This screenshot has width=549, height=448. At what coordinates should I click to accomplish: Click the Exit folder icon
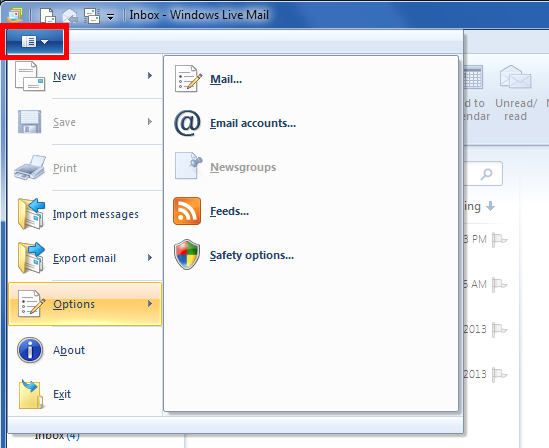pos(31,394)
